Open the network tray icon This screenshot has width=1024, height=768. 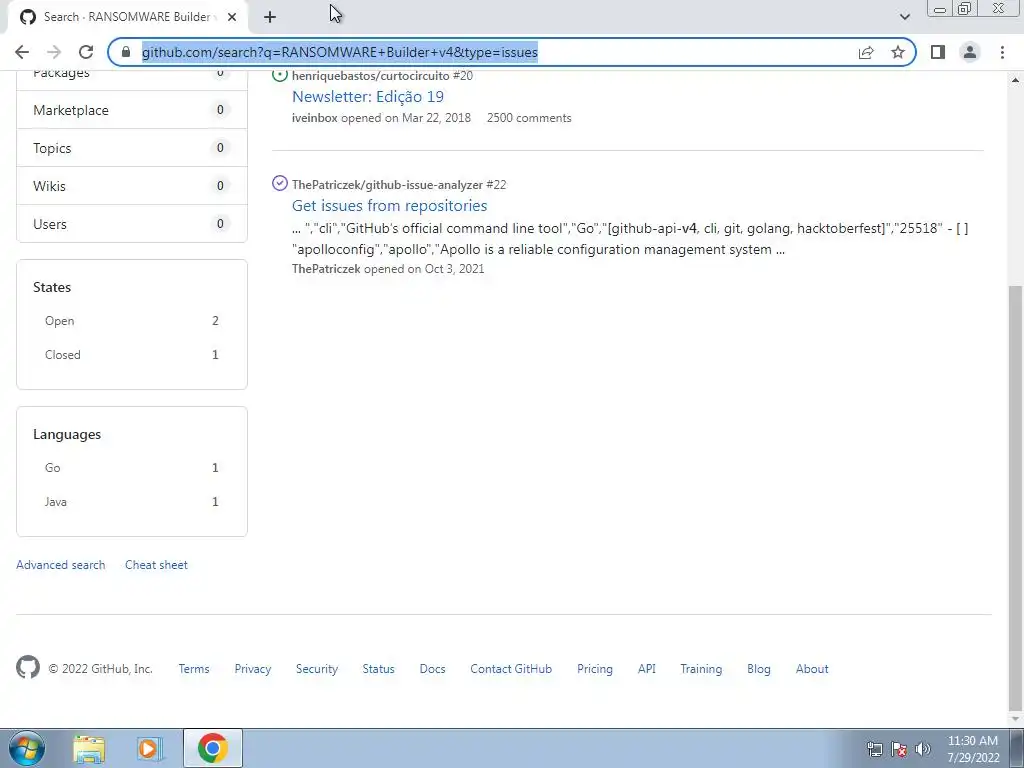point(874,749)
